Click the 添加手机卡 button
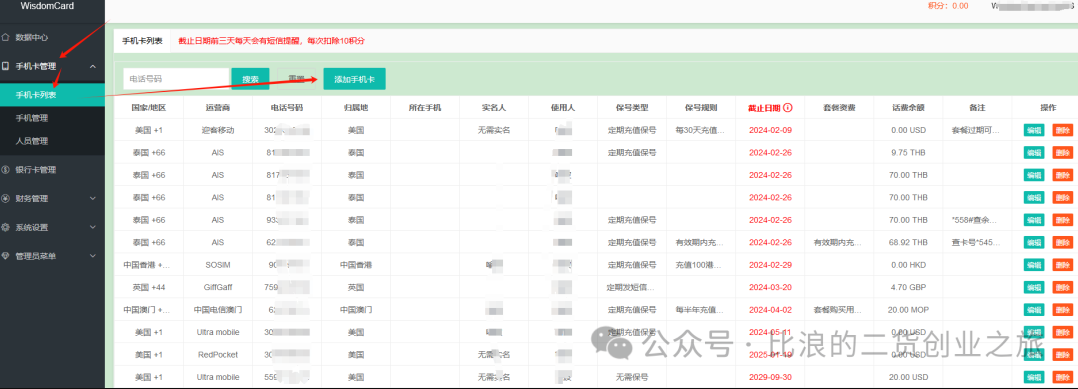The height and width of the screenshot is (389, 1078). [354, 79]
